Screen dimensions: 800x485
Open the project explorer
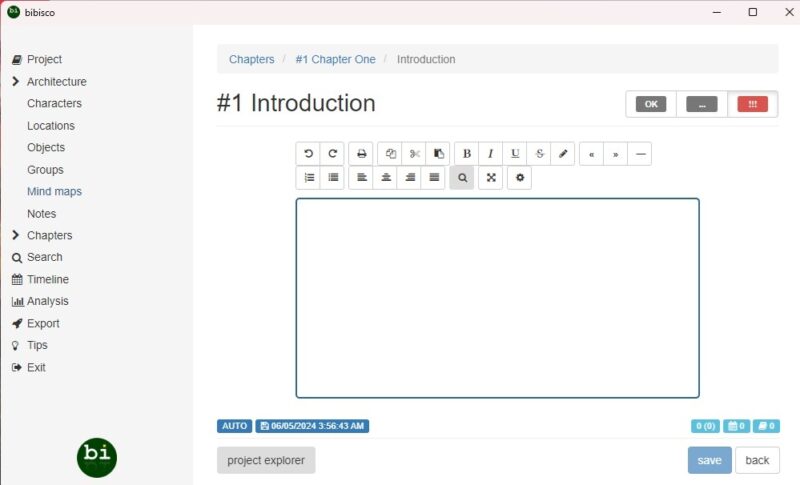pyautogui.click(x=266, y=460)
